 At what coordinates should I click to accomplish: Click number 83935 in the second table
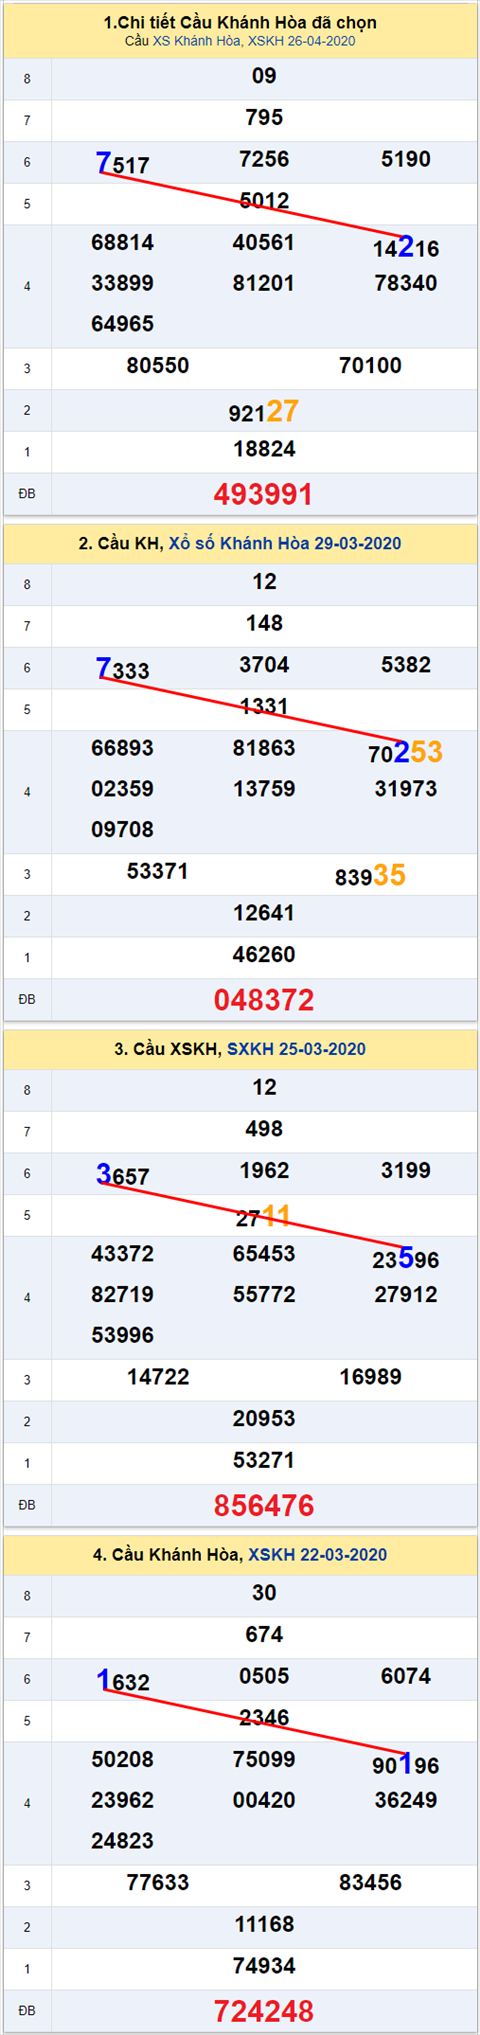pyautogui.click(x=370, y=876)
